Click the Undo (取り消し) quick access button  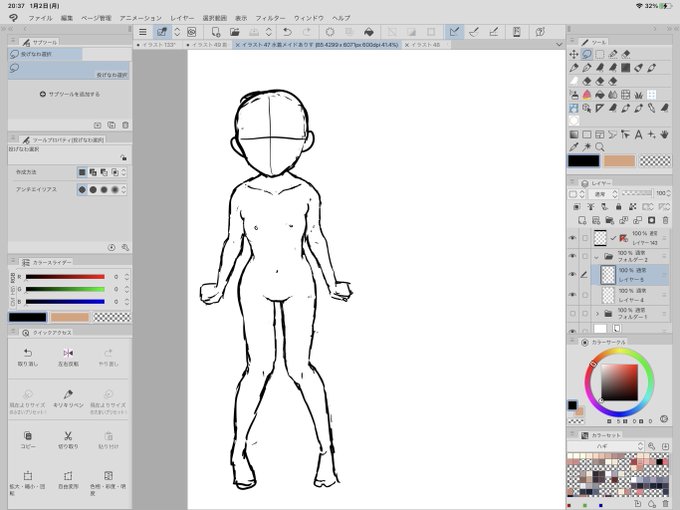pos(27,356)
